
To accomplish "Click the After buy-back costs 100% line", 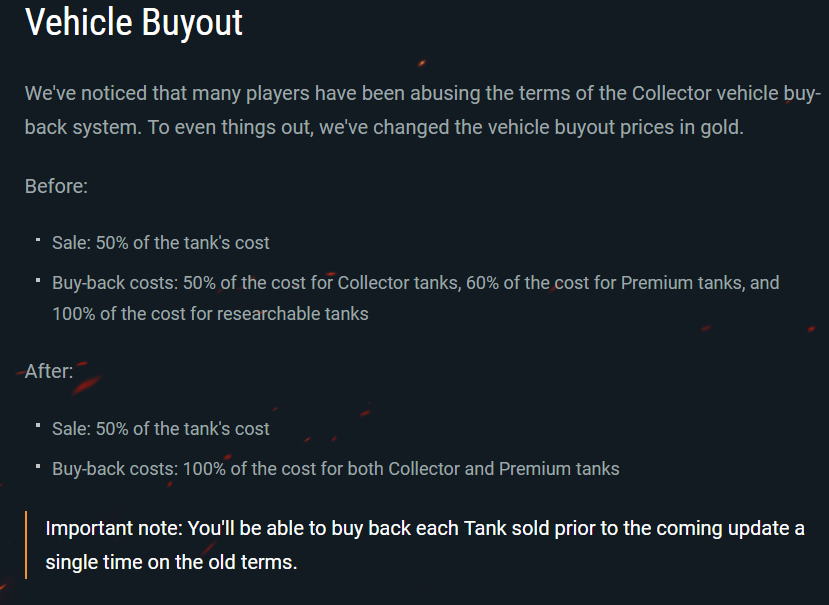I will (336, 469).
